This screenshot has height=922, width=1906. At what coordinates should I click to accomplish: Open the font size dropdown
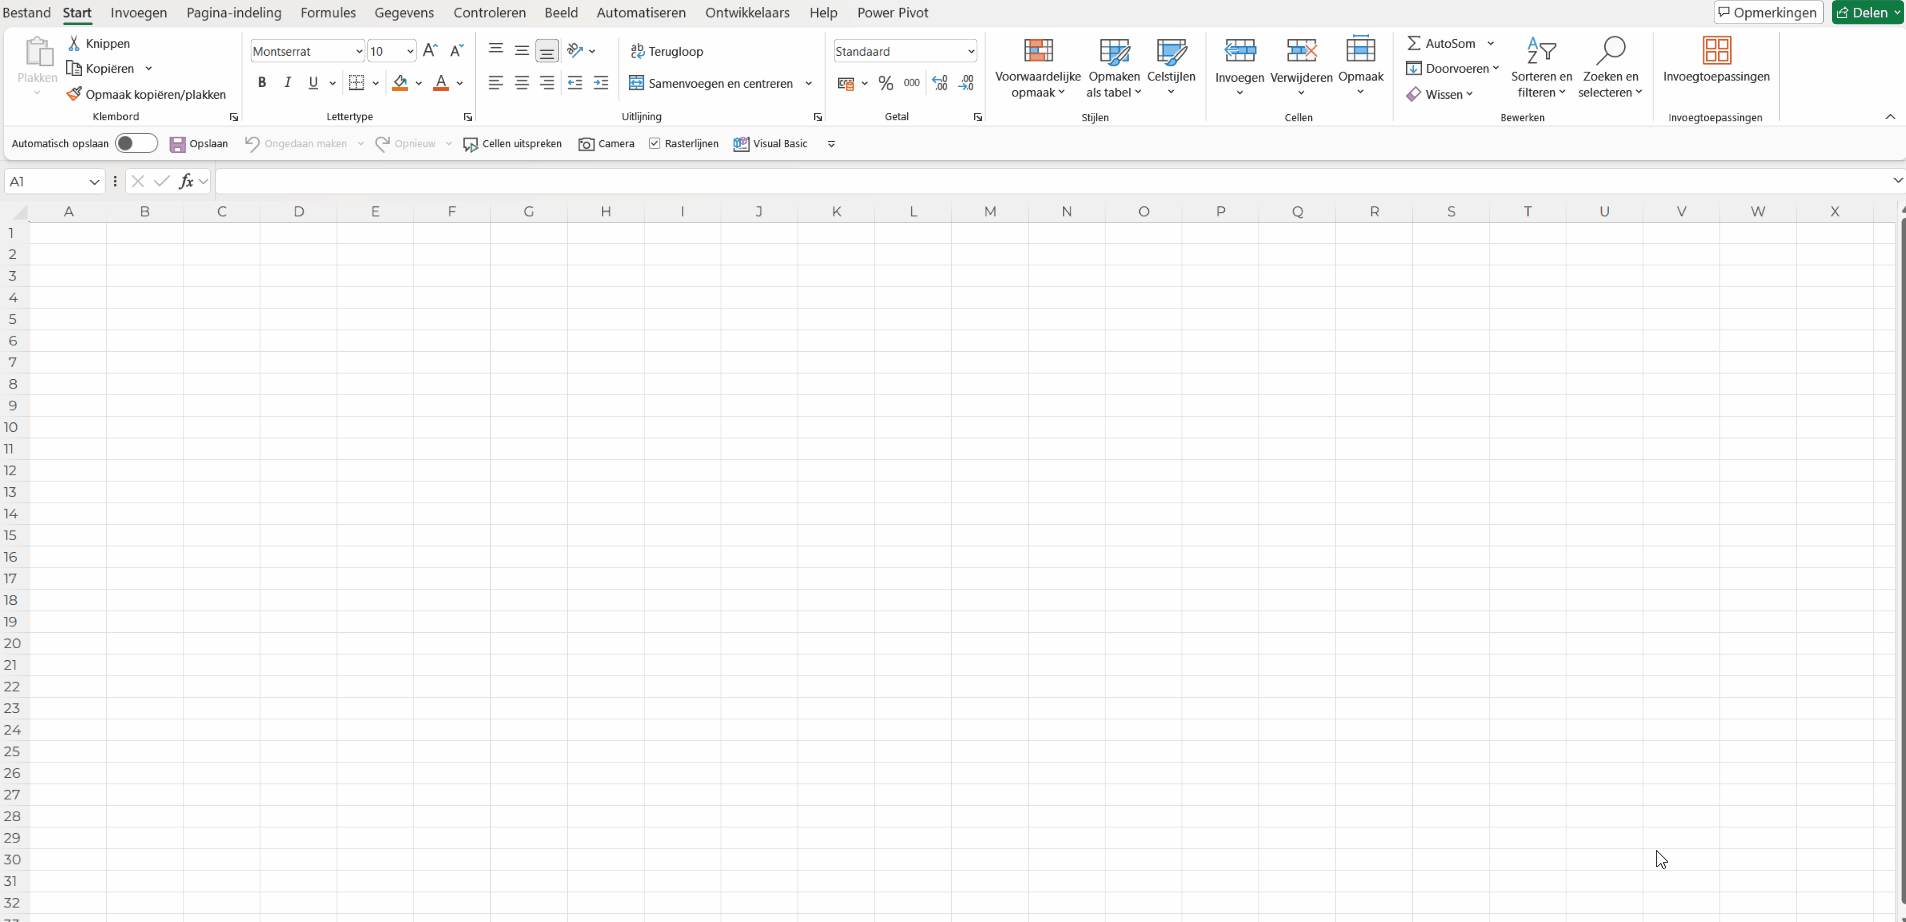coord(410,51)
